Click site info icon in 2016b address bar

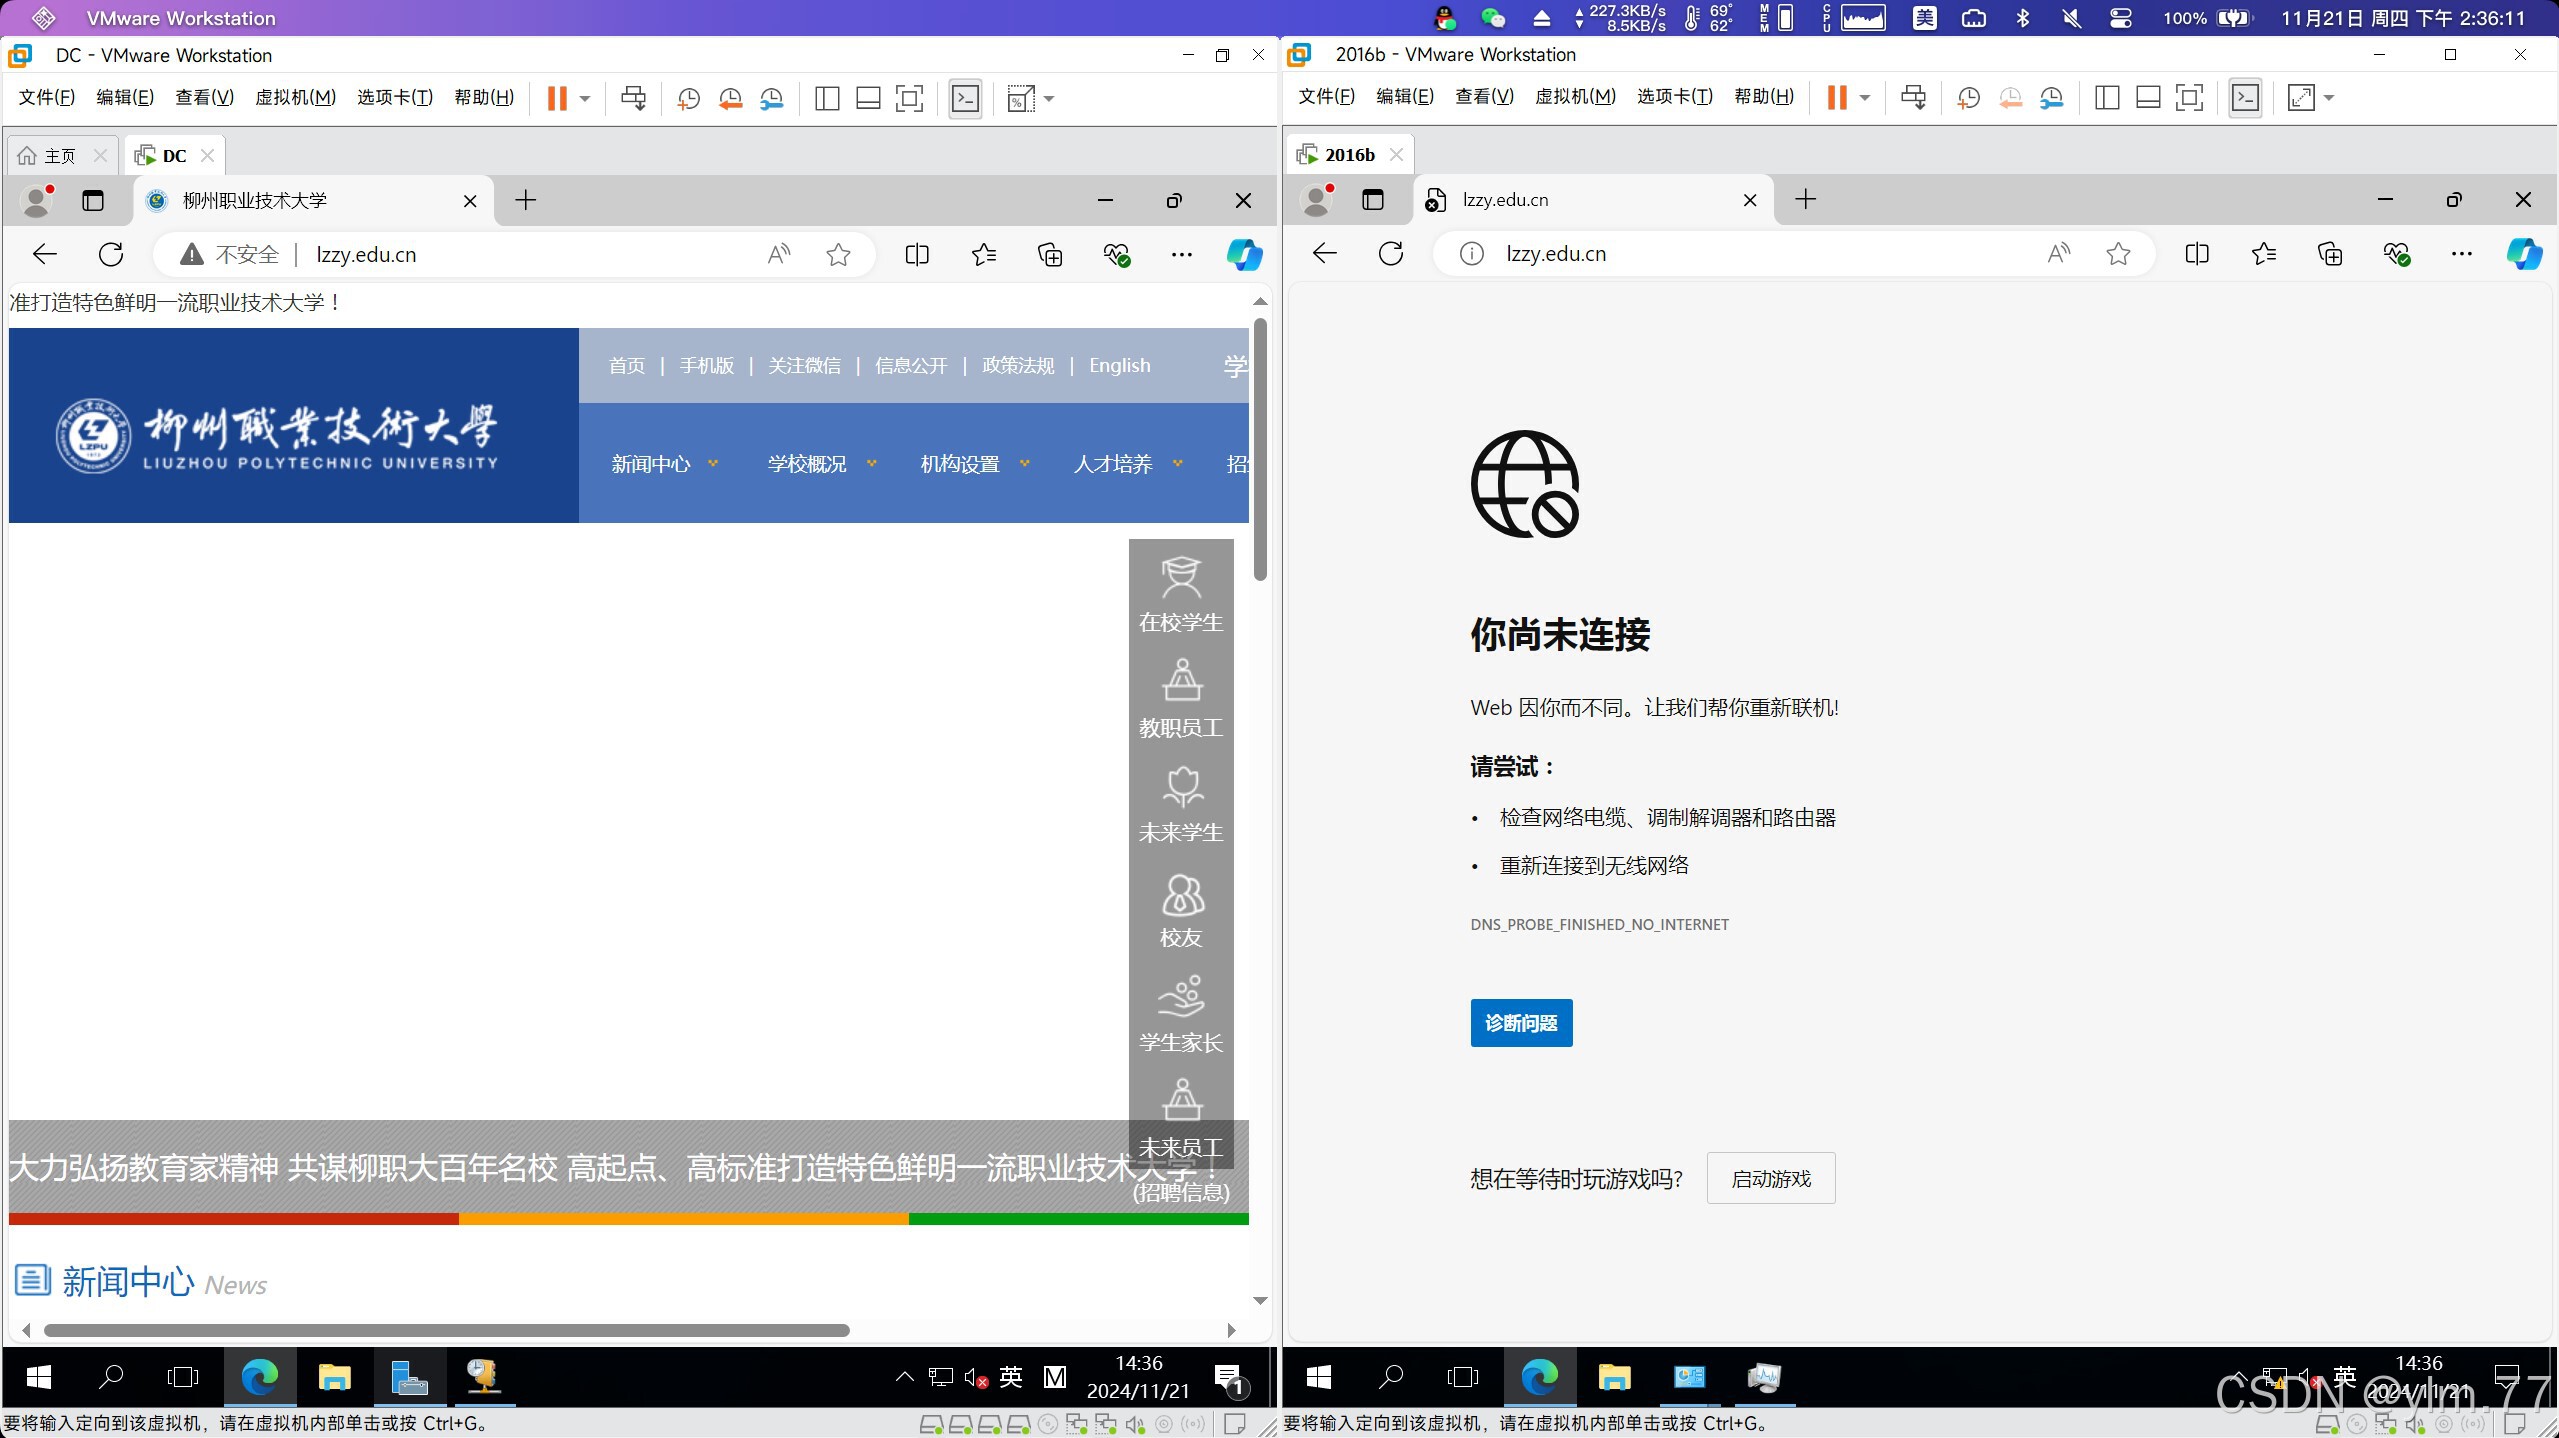coord(1471,254)
